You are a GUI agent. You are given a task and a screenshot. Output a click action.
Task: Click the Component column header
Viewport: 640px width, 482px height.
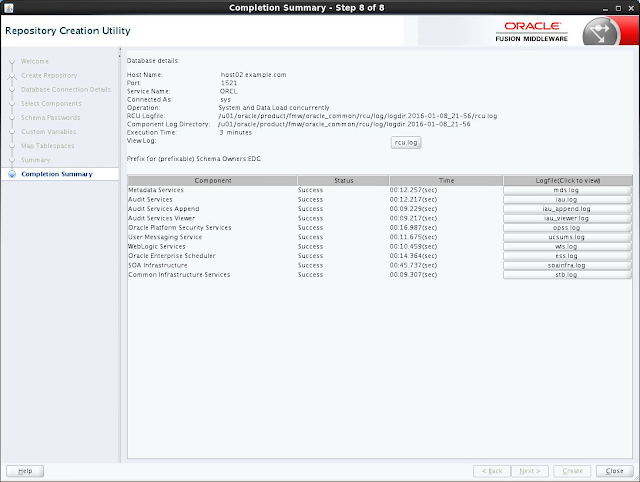click(213, 180)
